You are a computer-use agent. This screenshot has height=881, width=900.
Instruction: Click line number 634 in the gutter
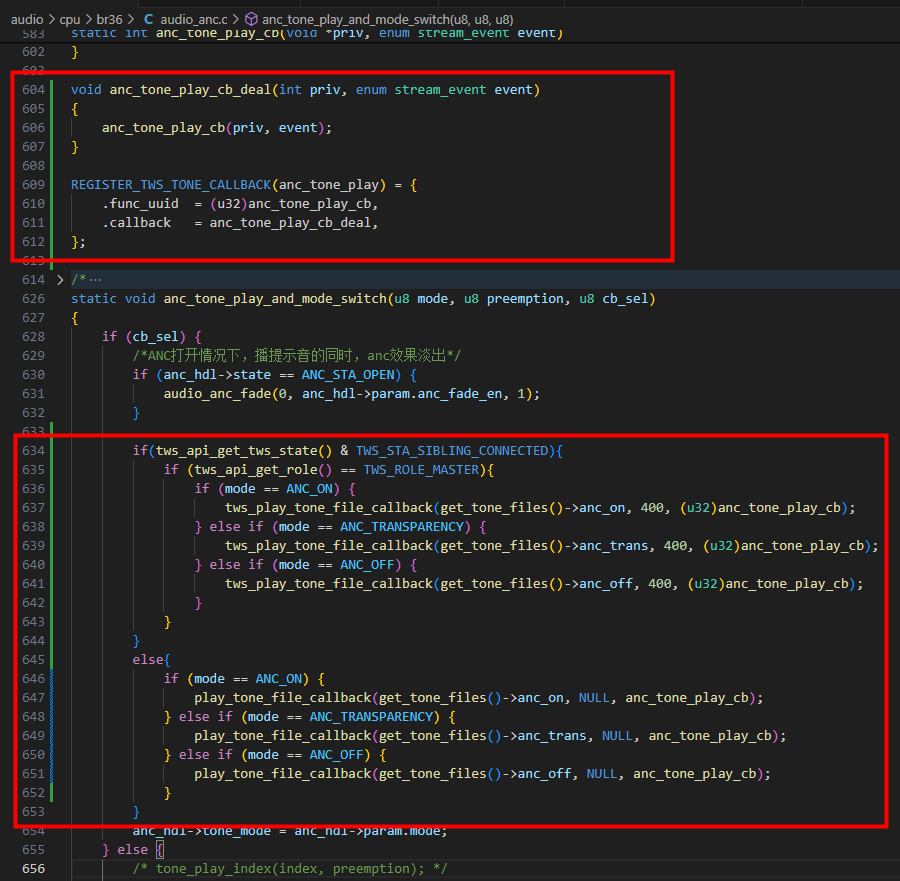pos(33,451)
